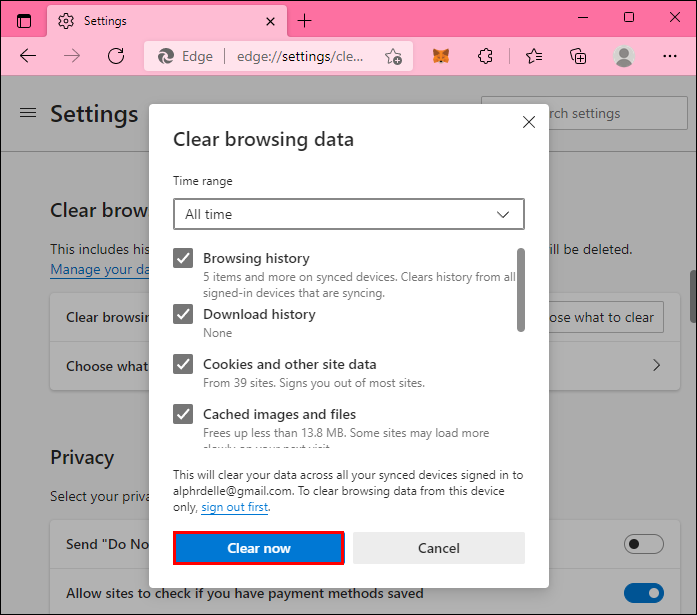The height and width of the screenshot is (615, 697).
Task: Click the dialog's vertical scrollbar
Action: point(520,290)
